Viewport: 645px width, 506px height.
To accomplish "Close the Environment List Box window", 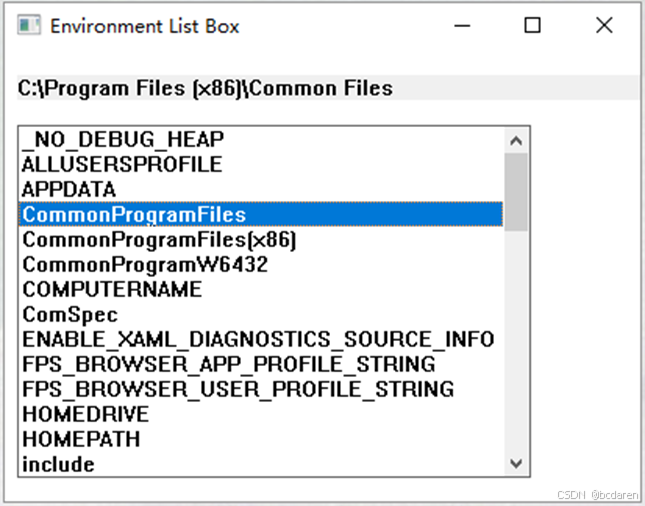I will coord(604,26).
